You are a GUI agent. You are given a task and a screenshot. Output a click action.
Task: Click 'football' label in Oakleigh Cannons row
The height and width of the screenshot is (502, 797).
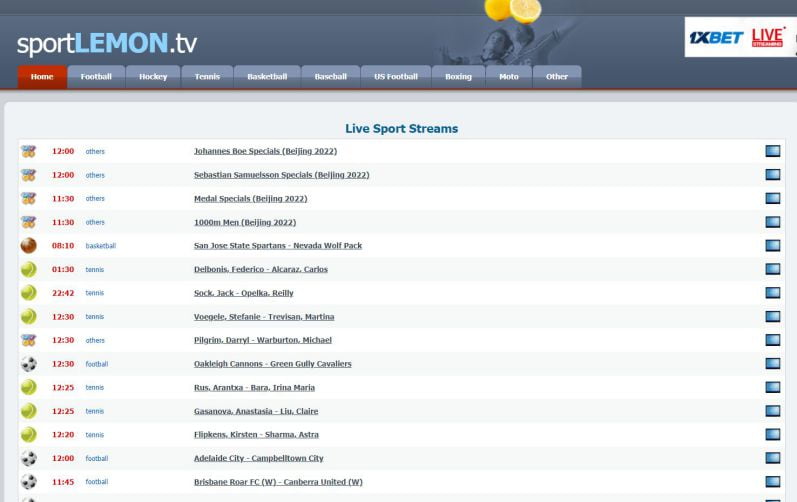pyautogui.click(x=97, y=364)
